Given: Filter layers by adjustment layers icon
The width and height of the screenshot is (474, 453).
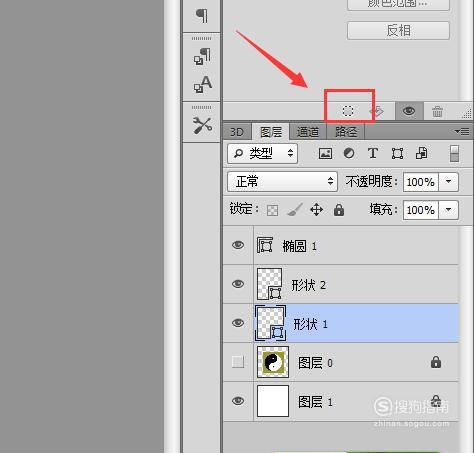Looking at the screenshot, I should click(349, 153).
